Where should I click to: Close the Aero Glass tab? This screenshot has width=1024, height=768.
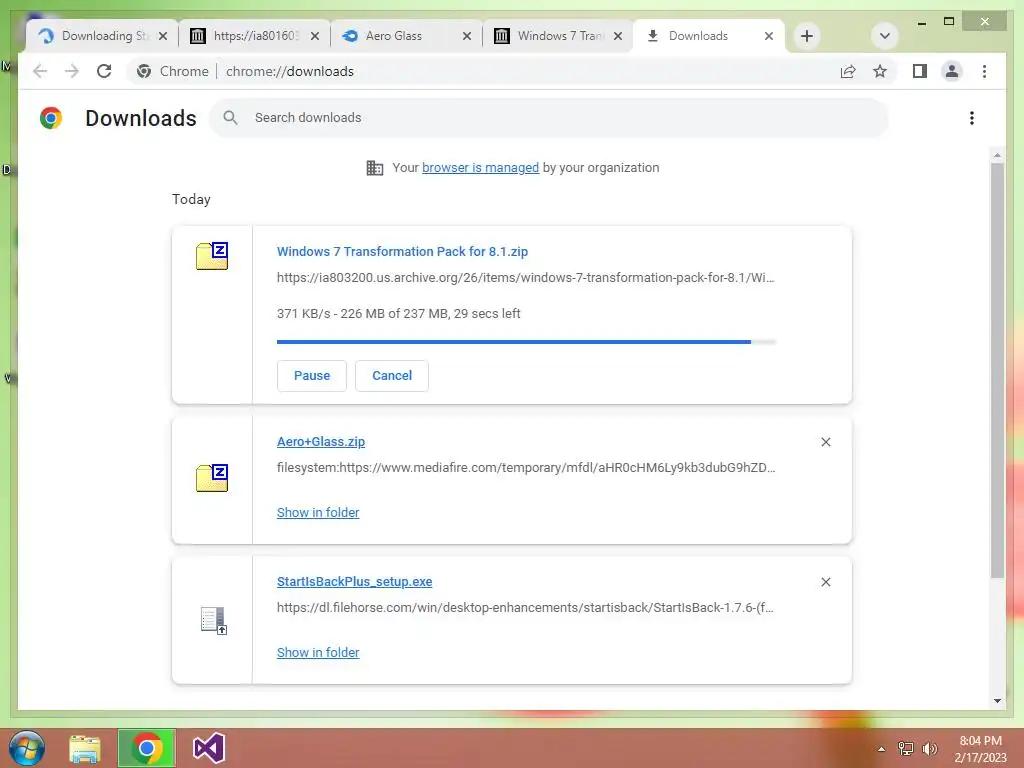point(466,36)
